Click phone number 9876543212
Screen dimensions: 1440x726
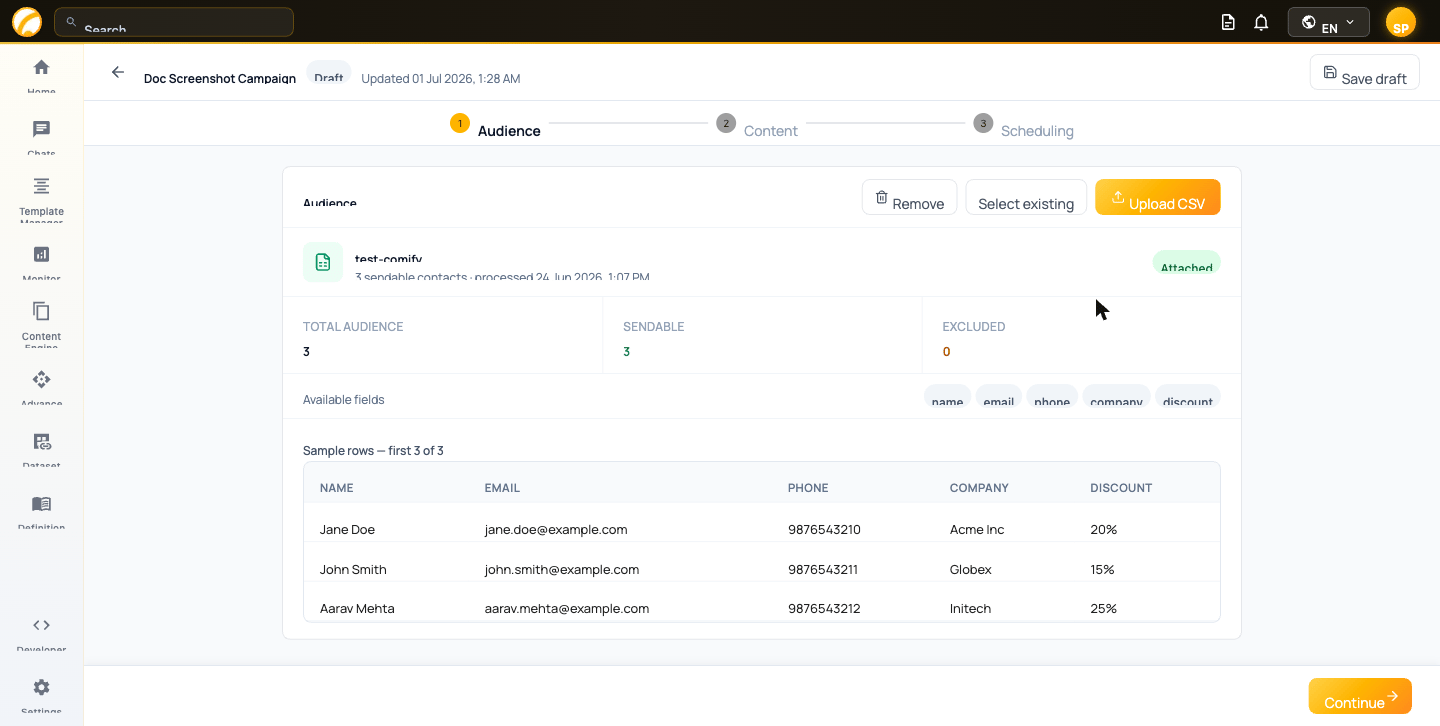coord(824,608)
